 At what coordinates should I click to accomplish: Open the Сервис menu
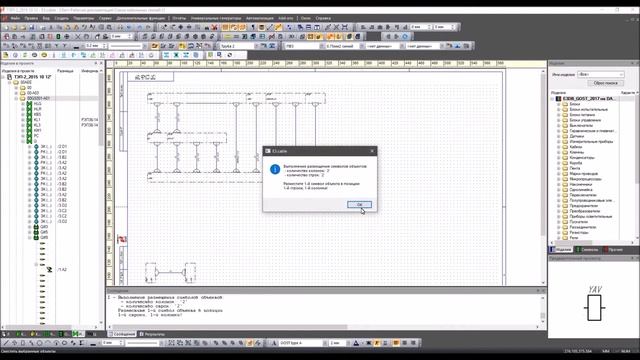(105, 18)
